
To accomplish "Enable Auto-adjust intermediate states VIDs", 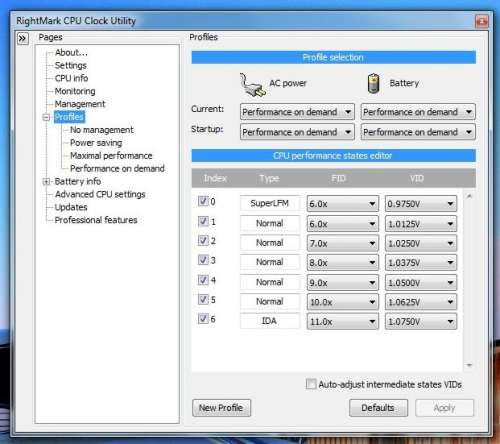I will pos(311,384).
